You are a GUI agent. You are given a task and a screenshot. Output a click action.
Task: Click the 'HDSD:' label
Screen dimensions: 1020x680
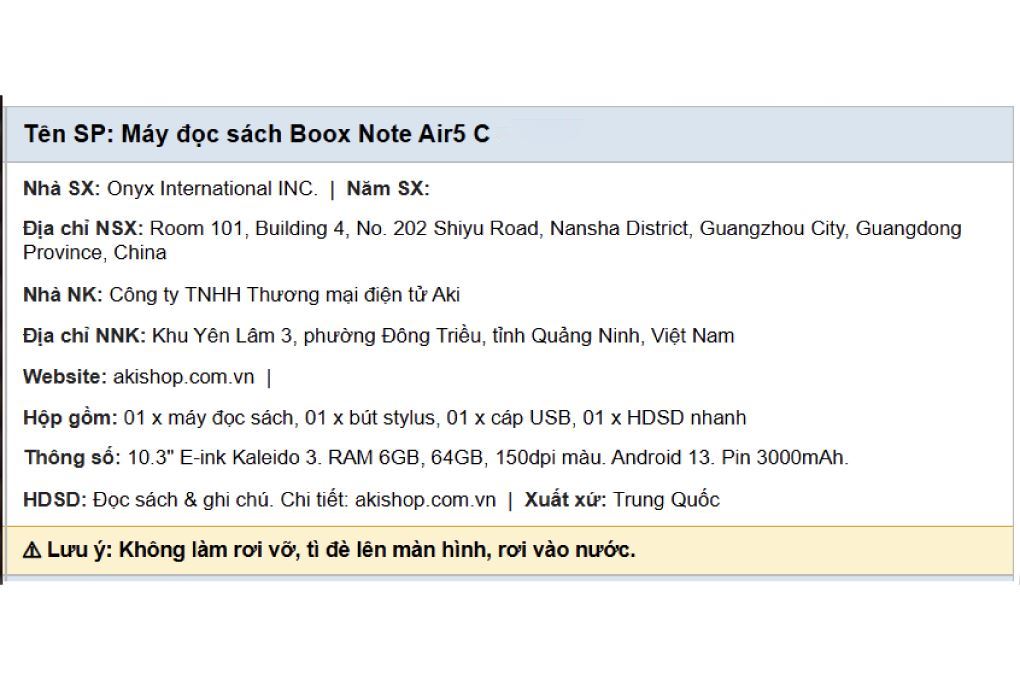point(55,500)
